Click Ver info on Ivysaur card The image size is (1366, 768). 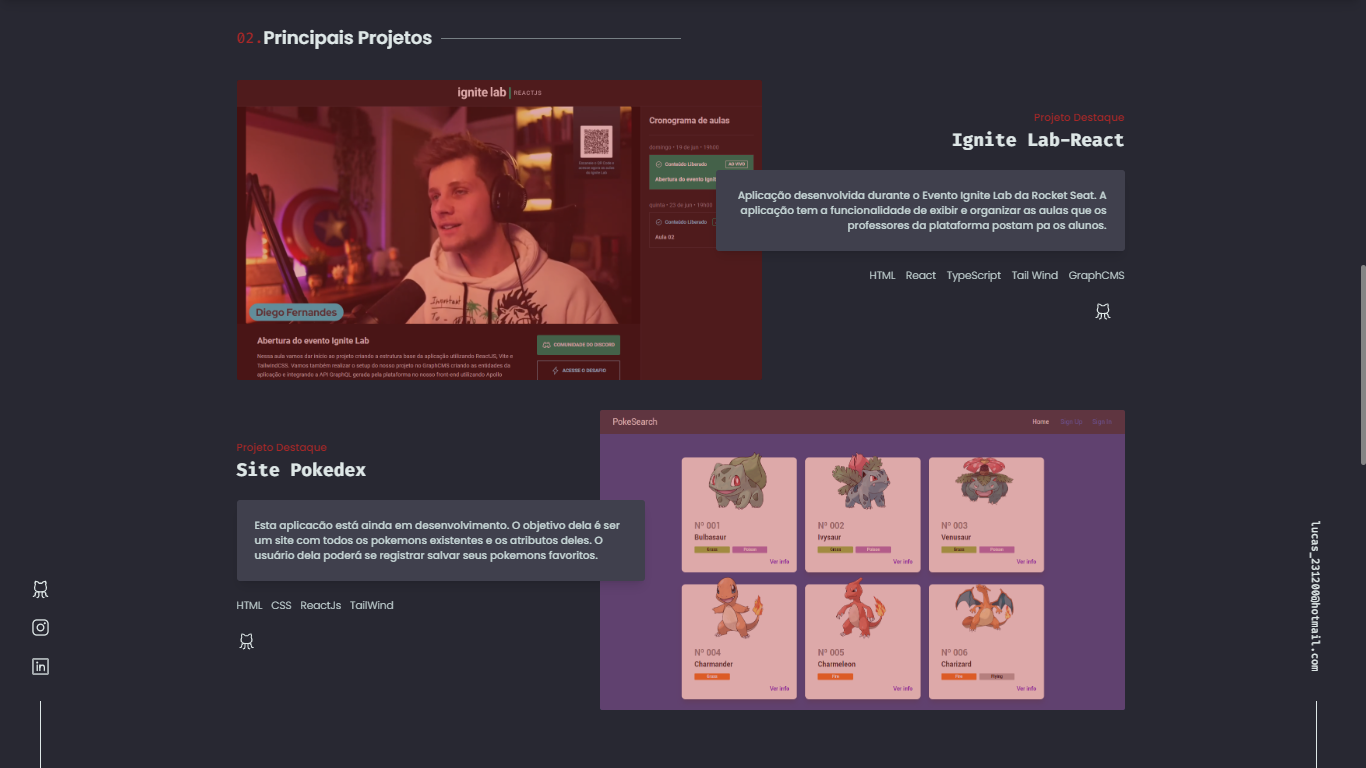pos(903,562)
